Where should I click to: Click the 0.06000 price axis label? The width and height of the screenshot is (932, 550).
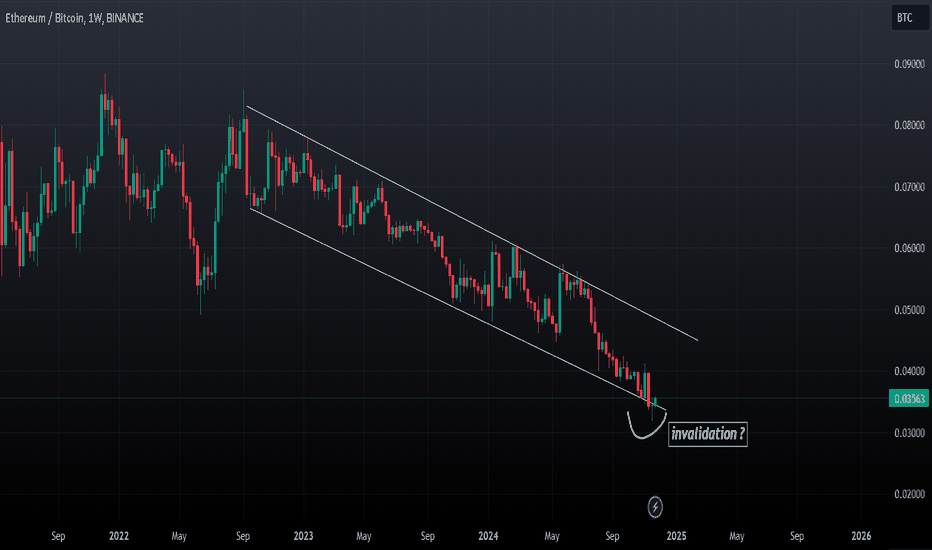pyautogui.click(x=909, y=248)
